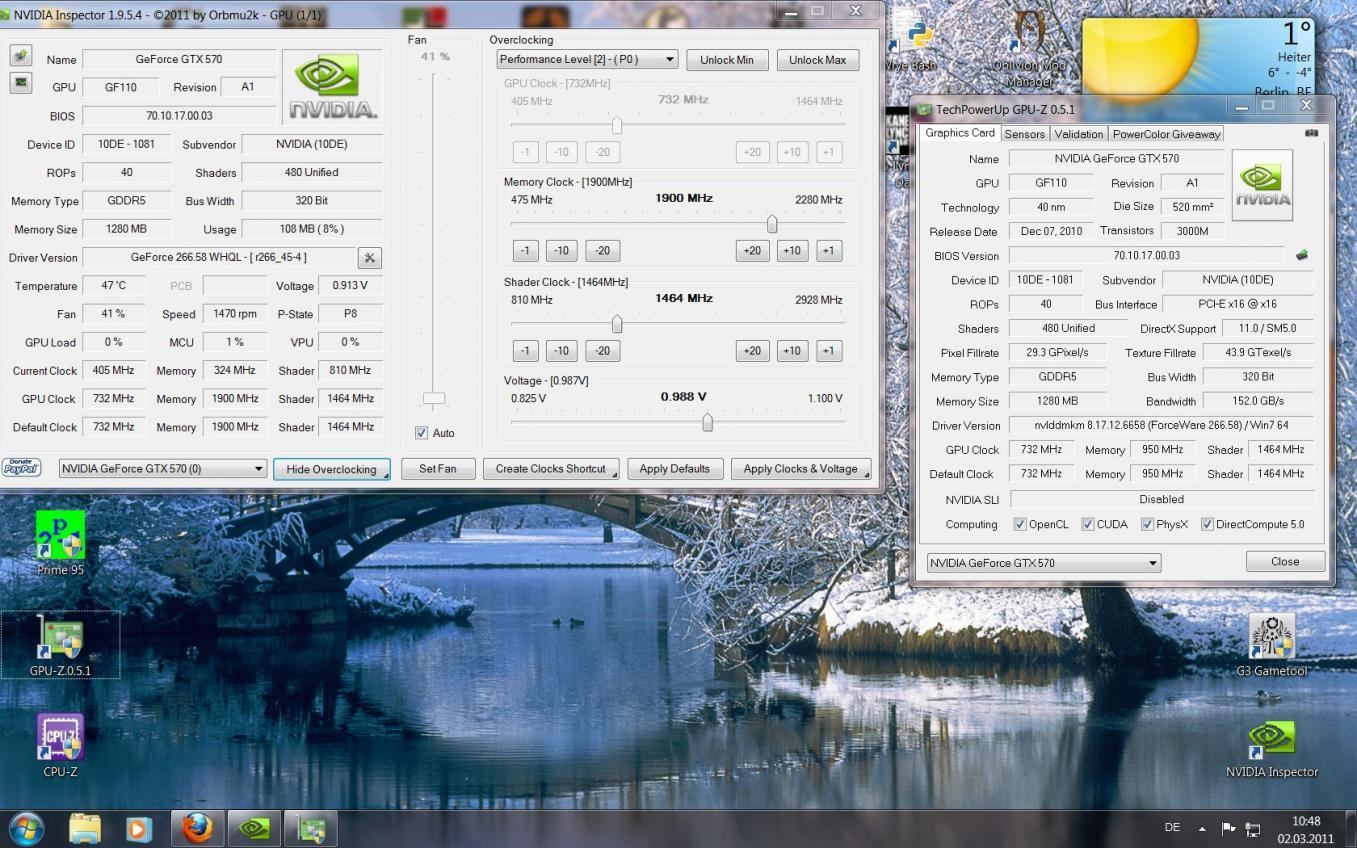Click the Fan speed vertical slider handle

(x=434, y=398)
